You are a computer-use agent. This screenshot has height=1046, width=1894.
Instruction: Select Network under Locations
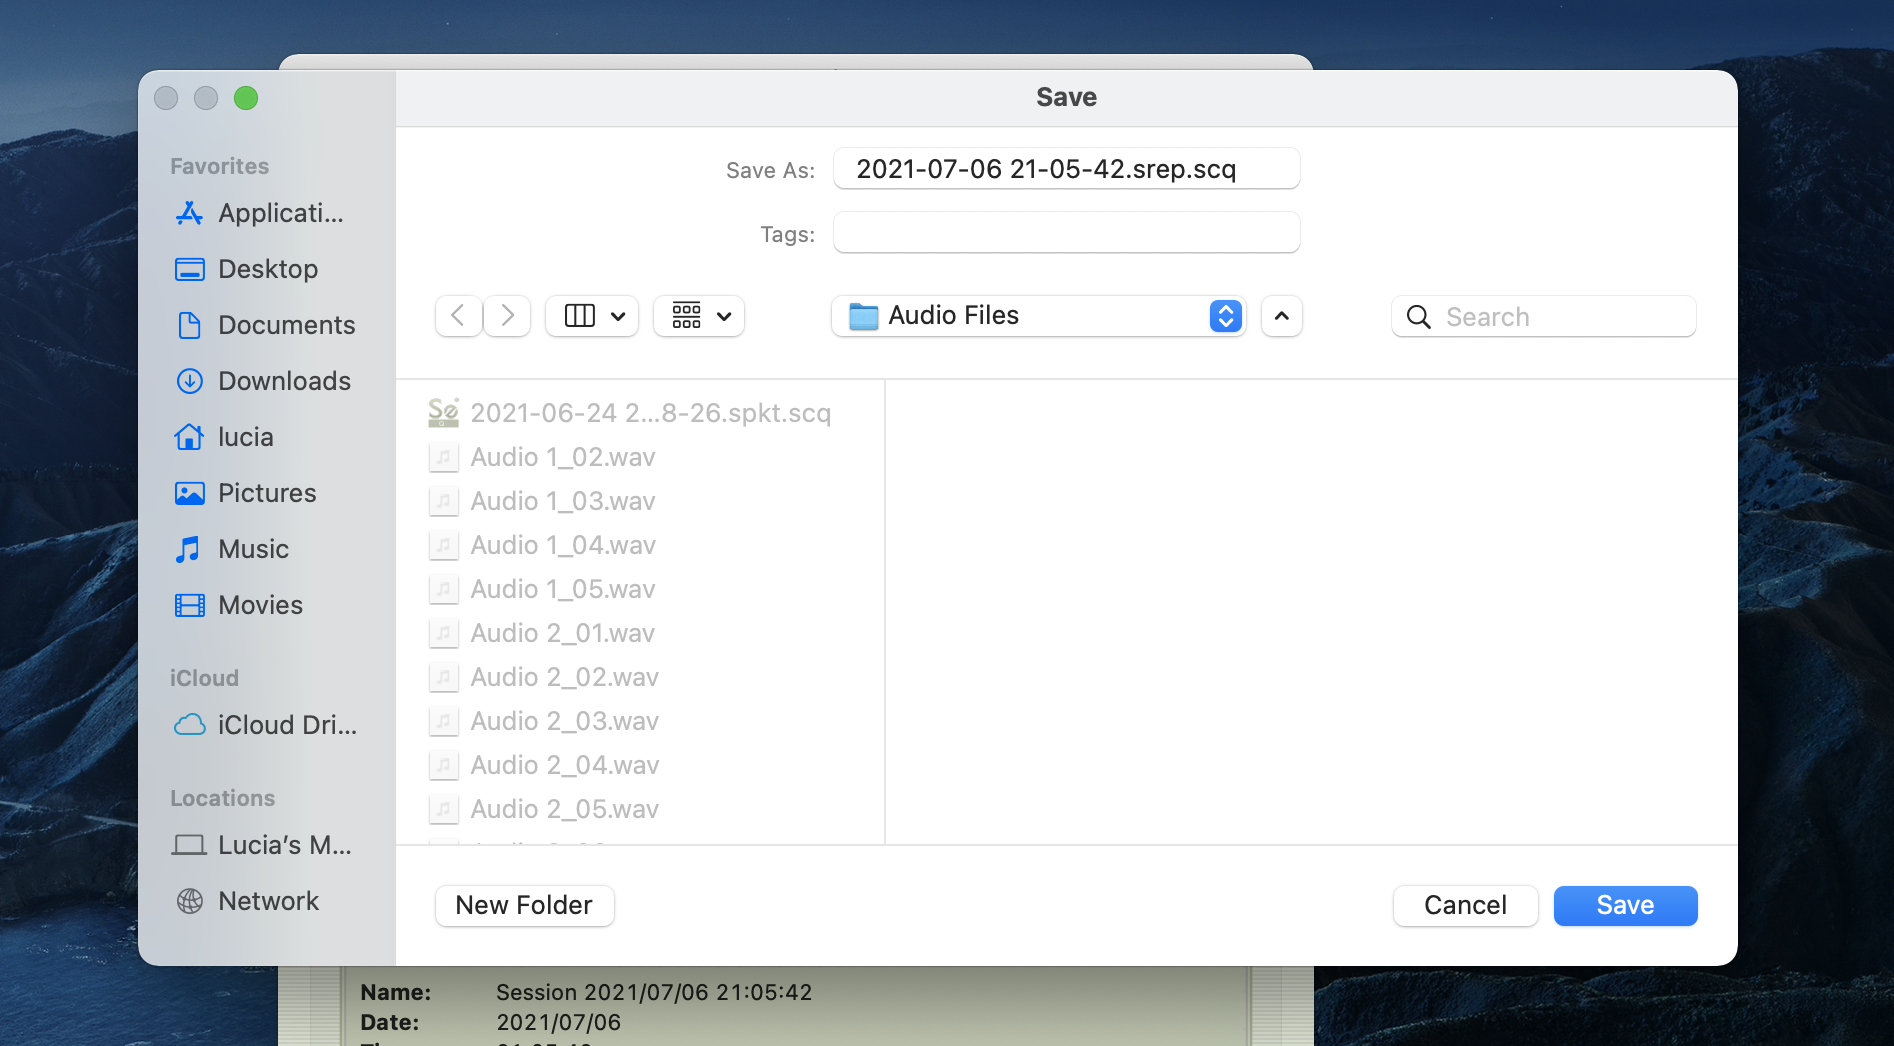[x=249, y=901]
